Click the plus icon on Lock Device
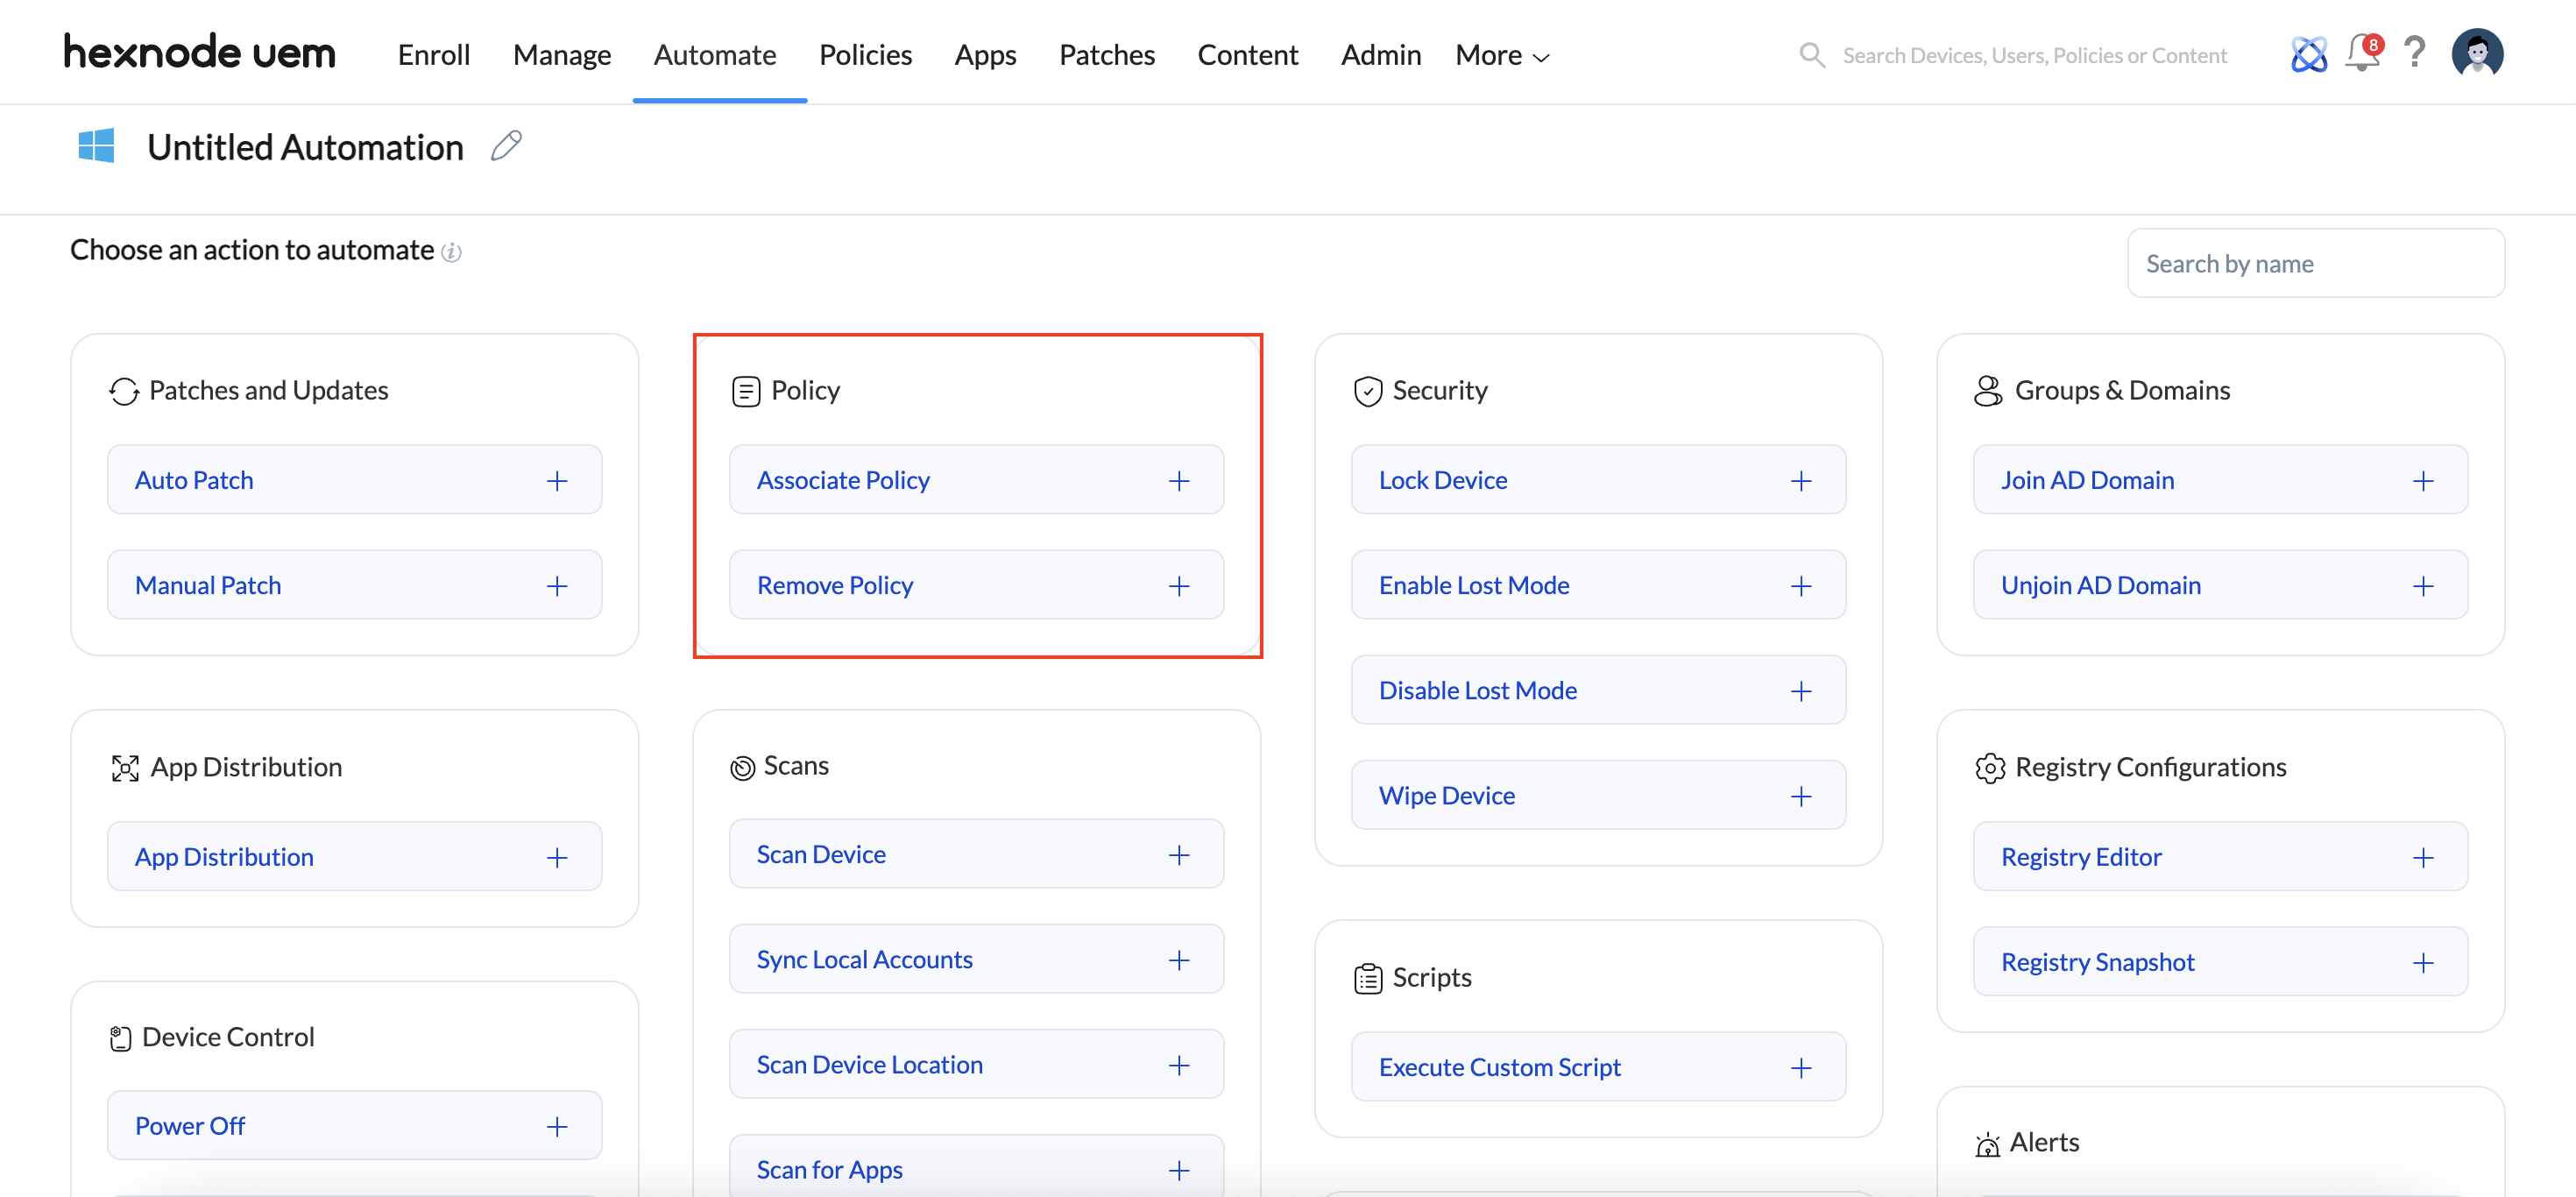Viewport: 2576px width, 1197px height. pos(1800,481)
